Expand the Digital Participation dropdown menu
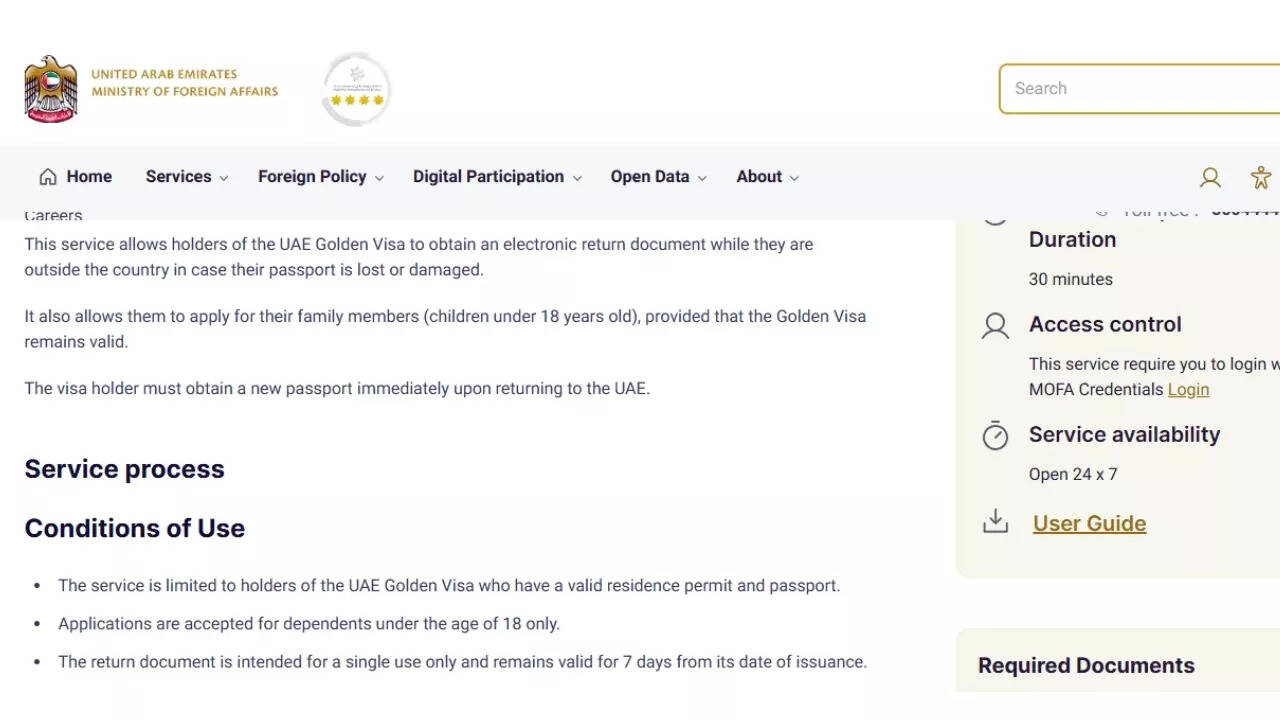The height and width of the screenshot is (720, 1280). tap(497, 177)
